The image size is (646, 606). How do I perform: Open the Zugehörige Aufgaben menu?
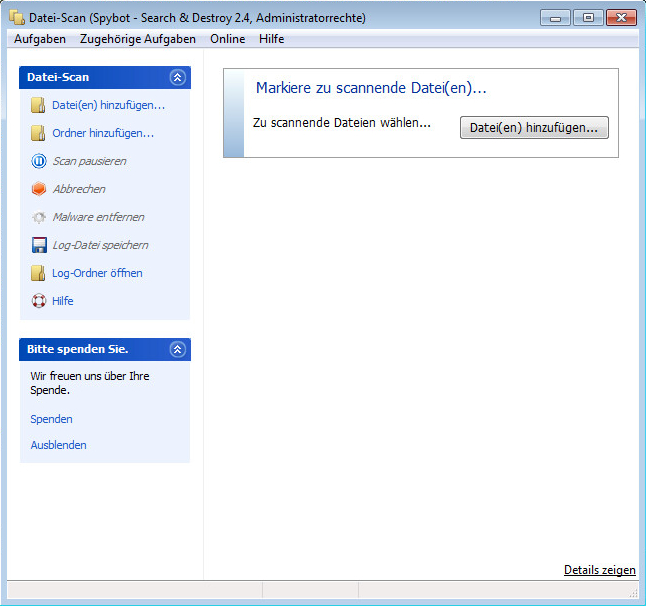coord(138,39)
